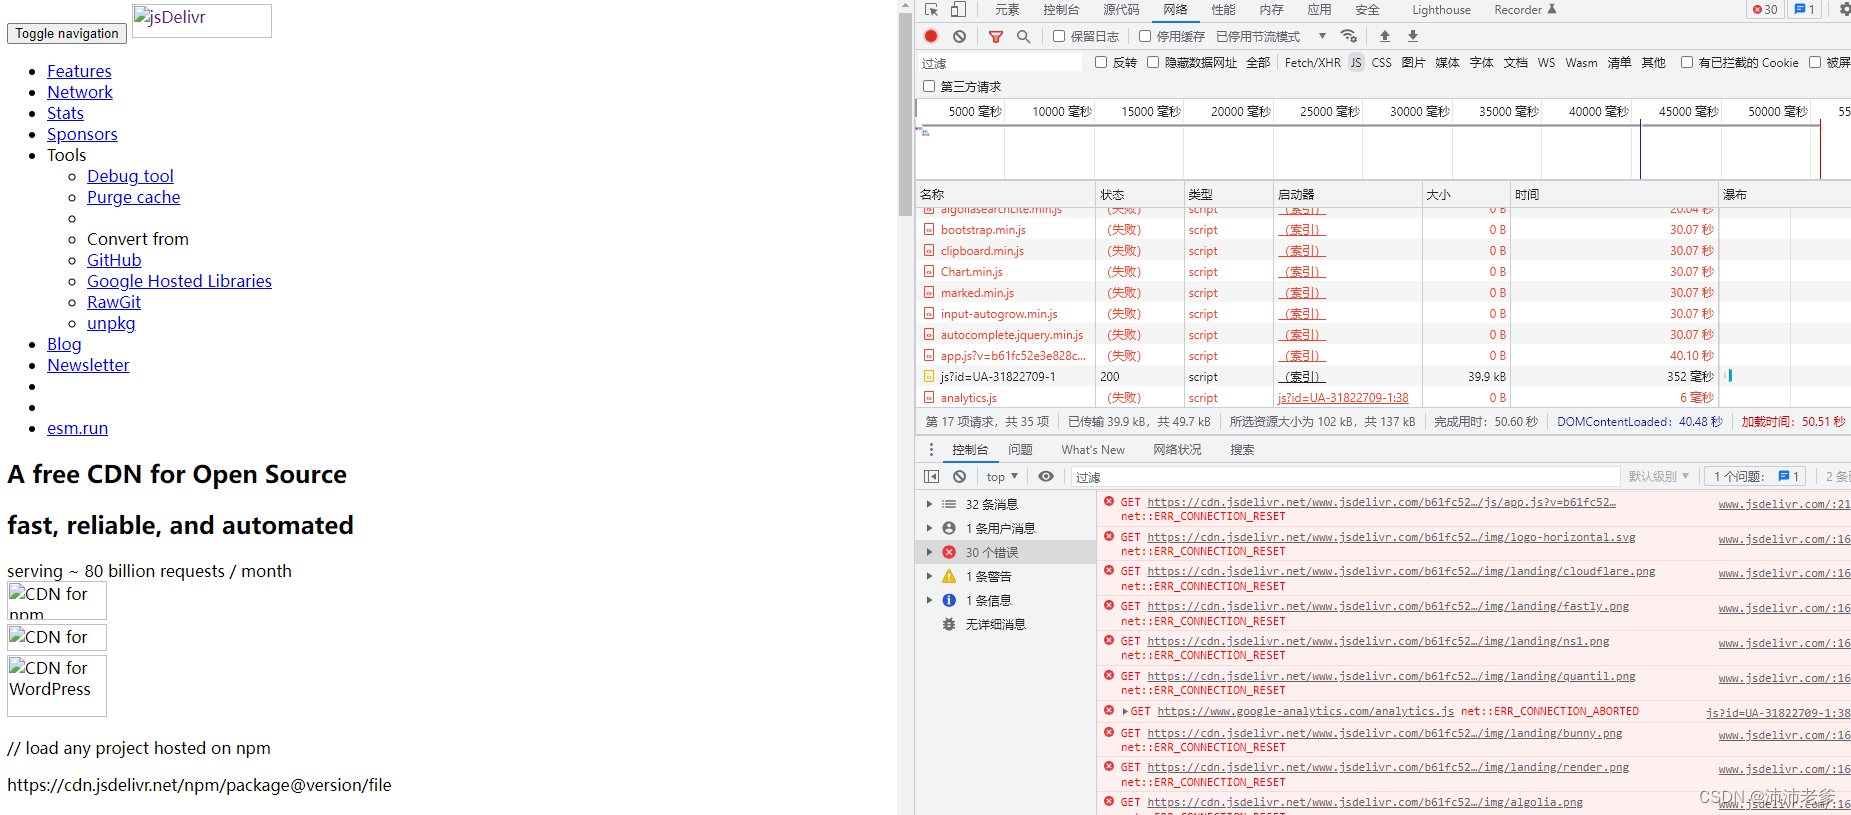
Task: Open DevTools settings gear
Action: click(1844, 10)
